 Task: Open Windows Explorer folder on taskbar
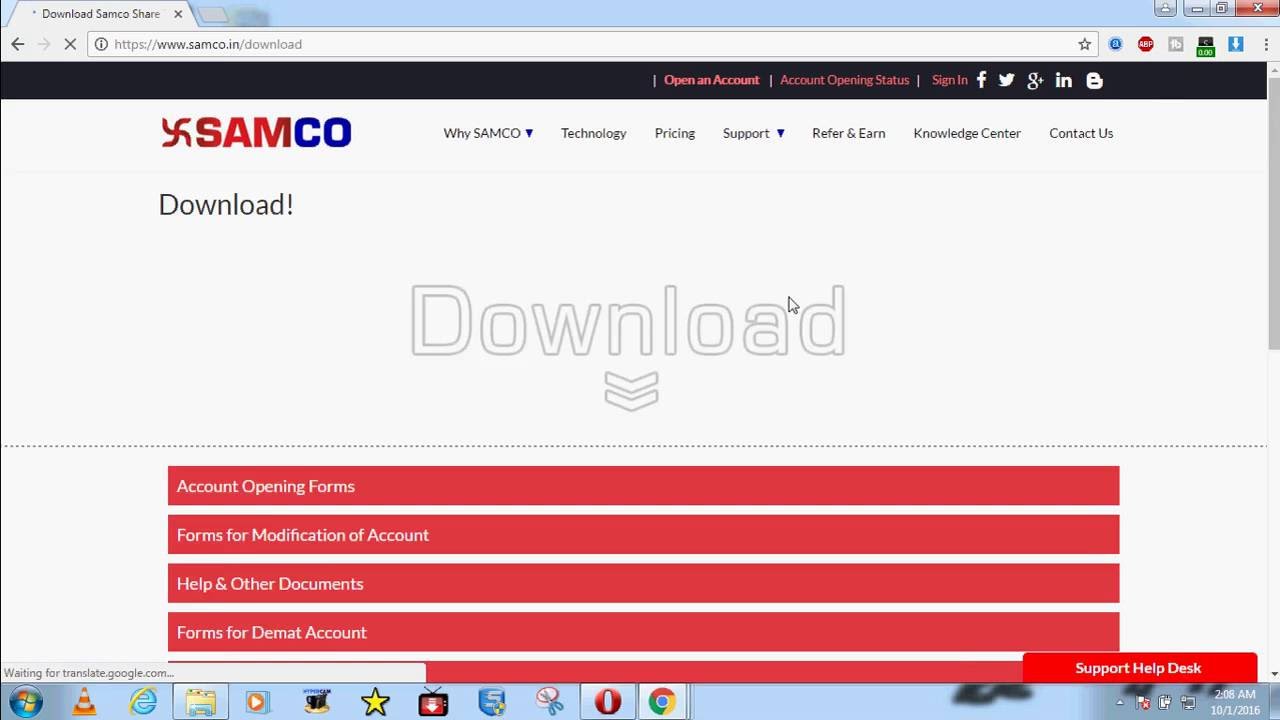201,702
